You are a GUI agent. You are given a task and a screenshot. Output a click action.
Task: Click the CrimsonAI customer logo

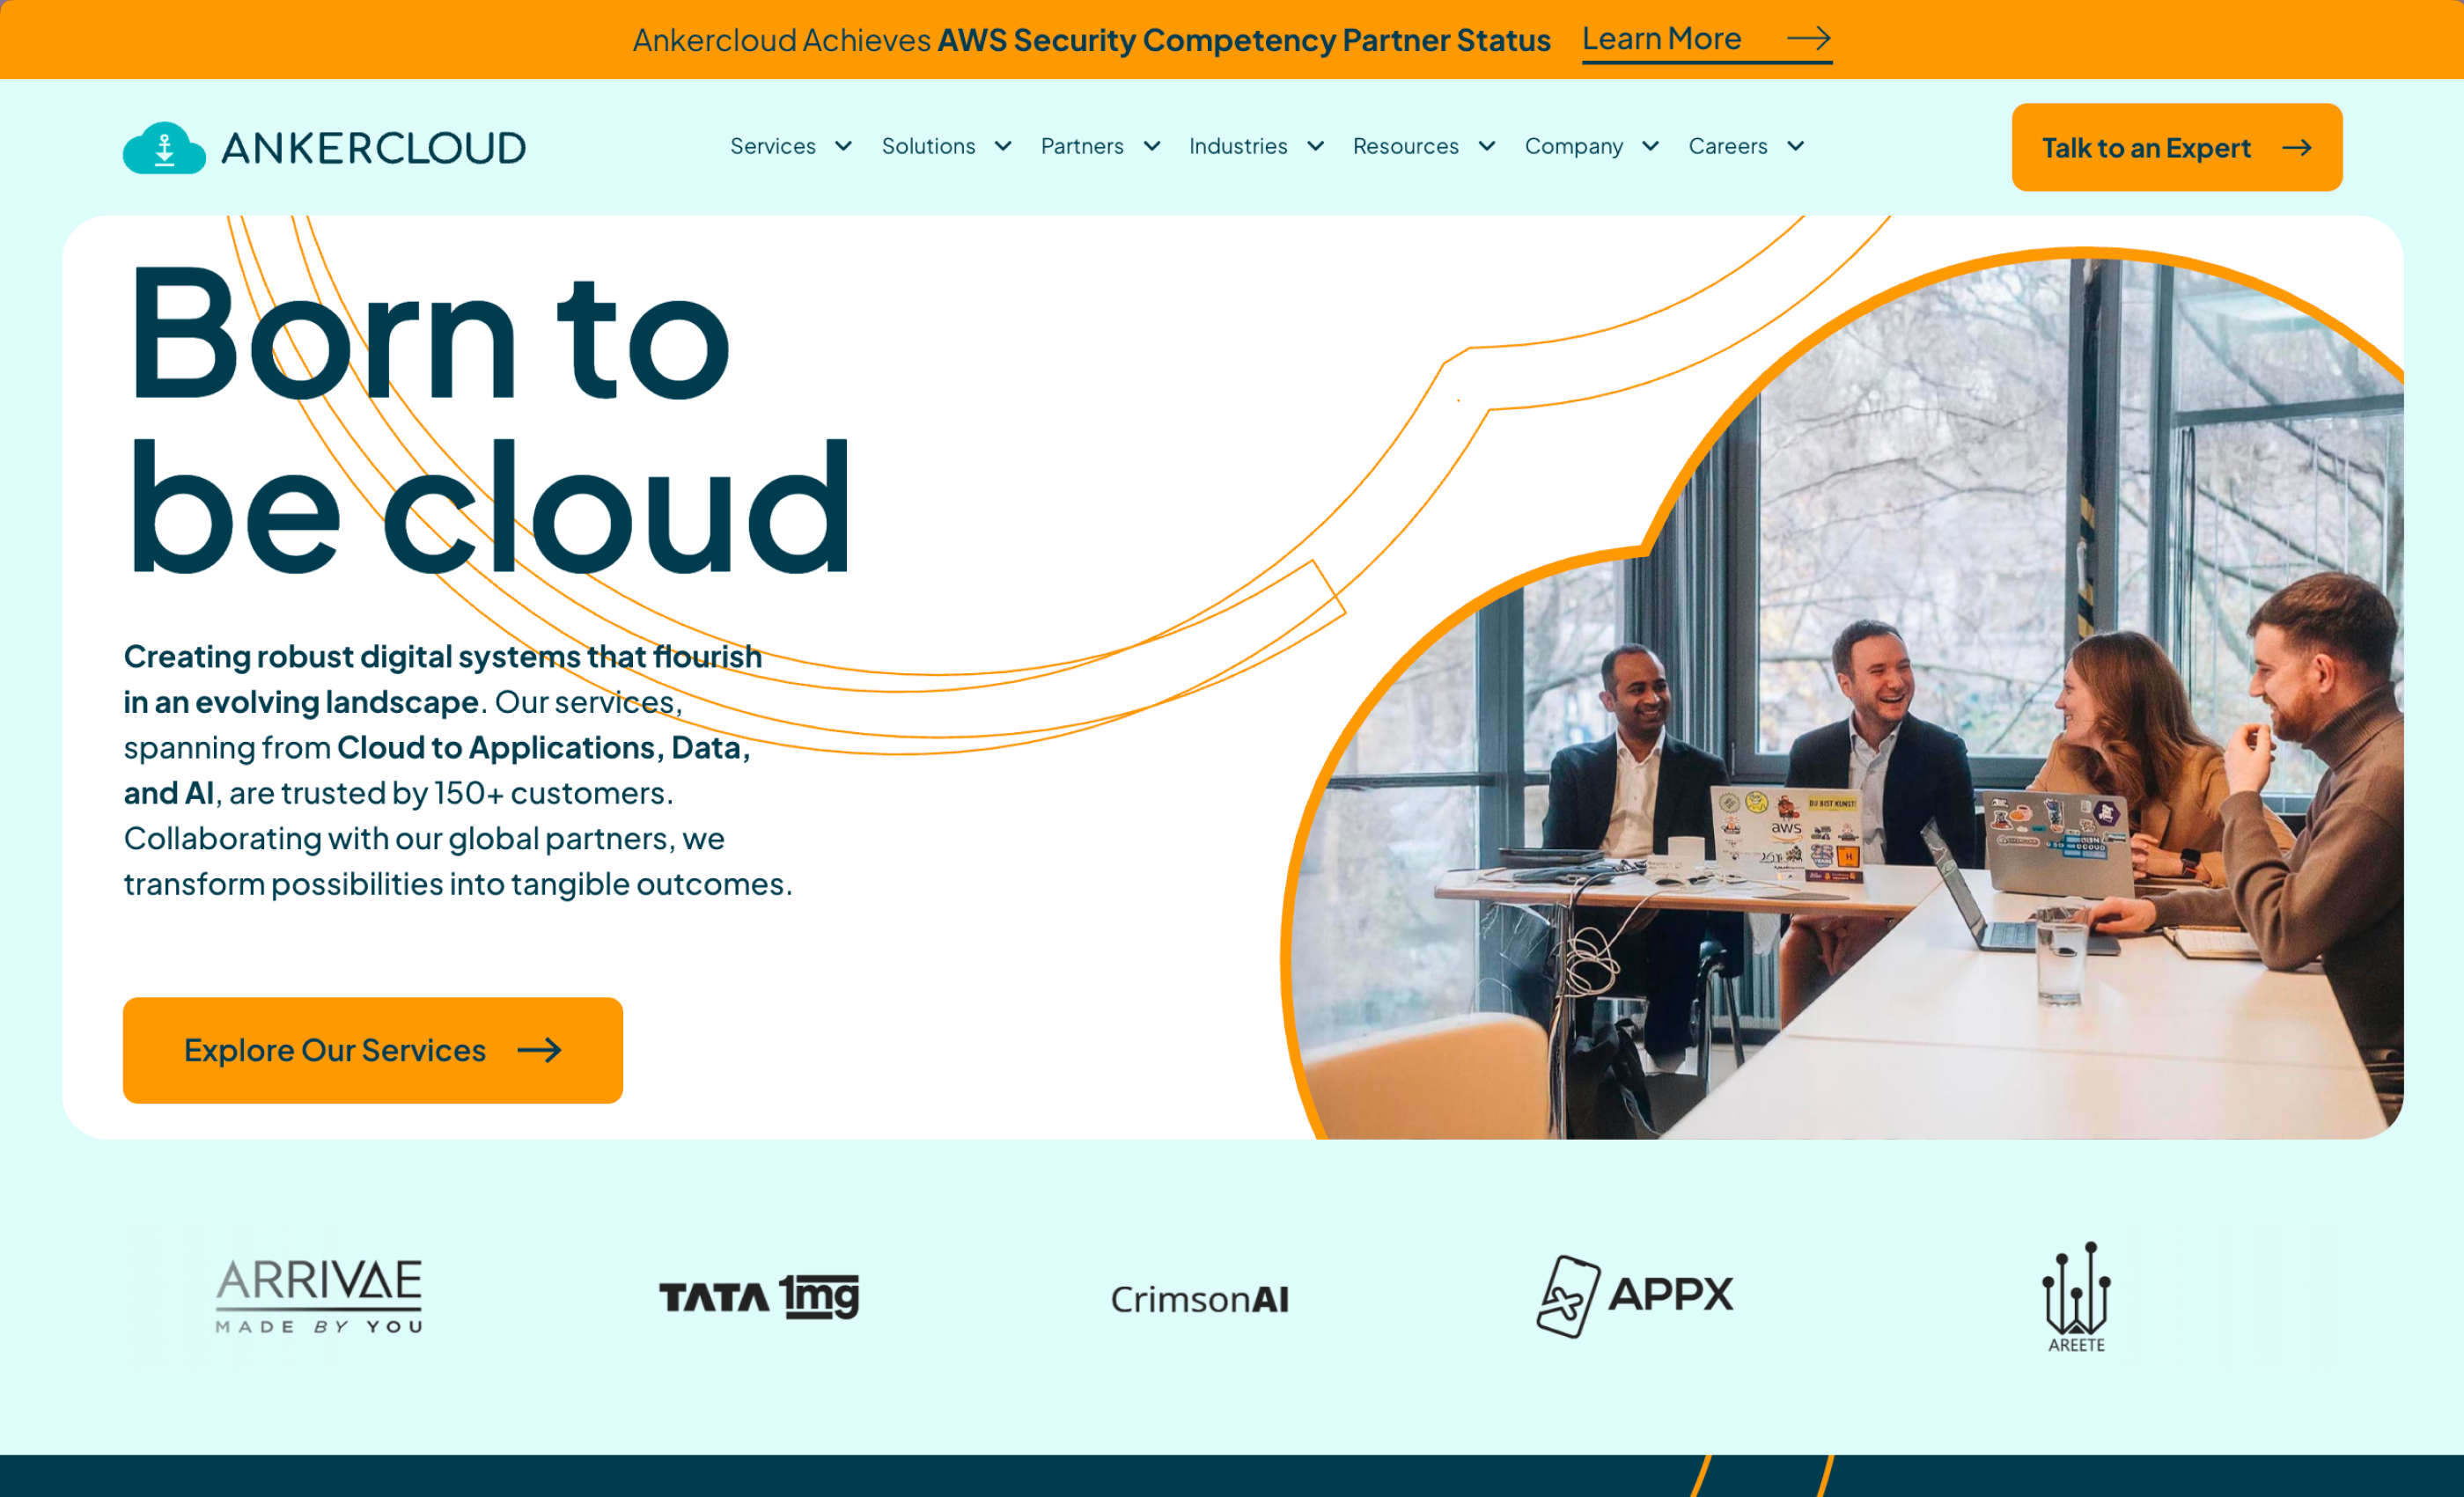click(x=1199, y=1299)
